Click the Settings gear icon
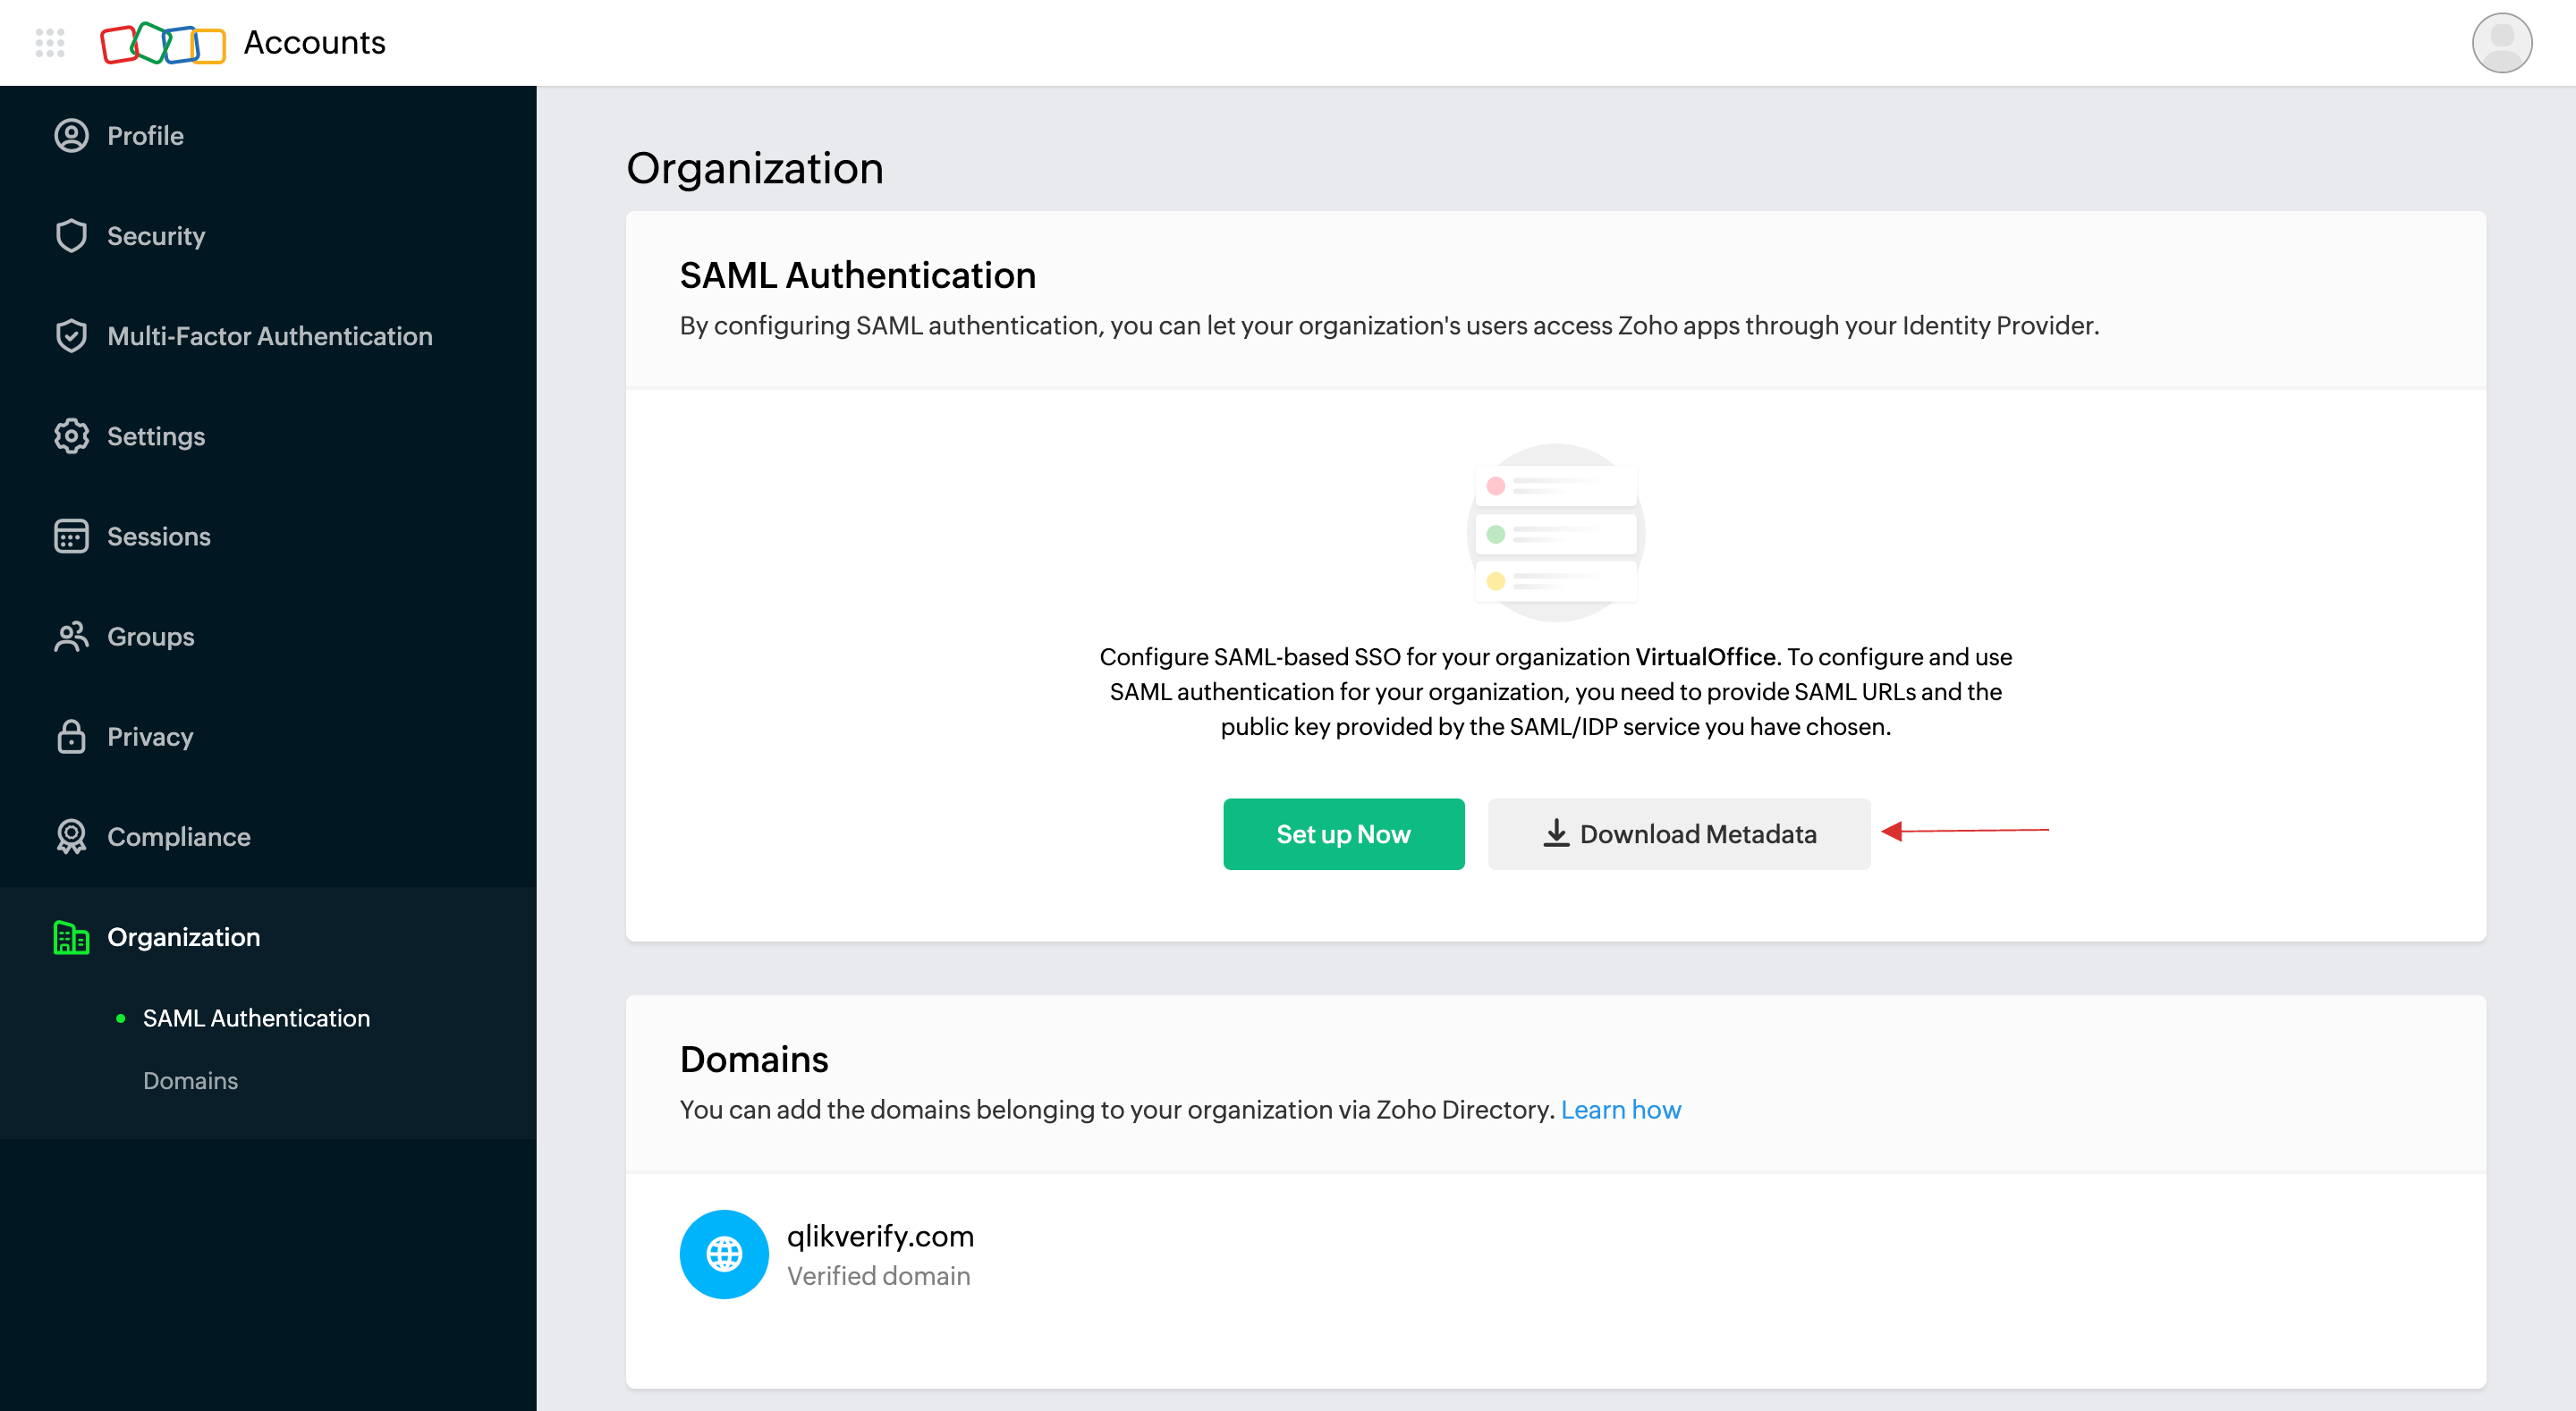Image resolution: width=2576 pixels, height=1411 pixels. (x=72, y=435)
